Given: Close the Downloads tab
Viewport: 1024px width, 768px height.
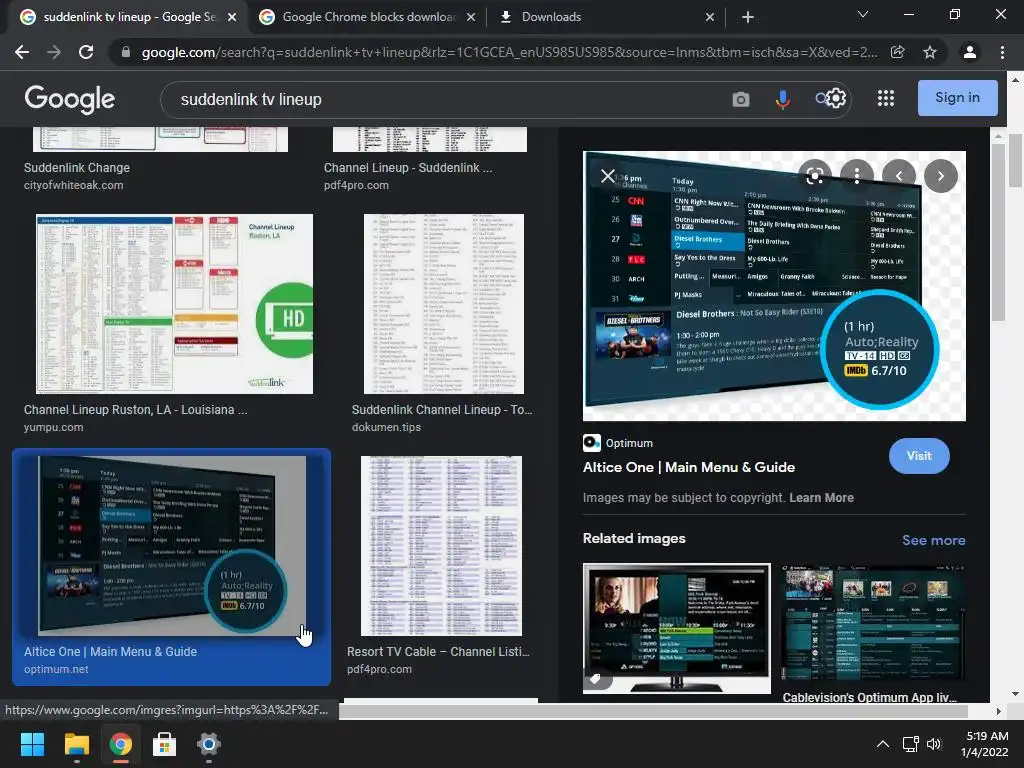Looking at the screenshot, I should [x=710, y=17].
